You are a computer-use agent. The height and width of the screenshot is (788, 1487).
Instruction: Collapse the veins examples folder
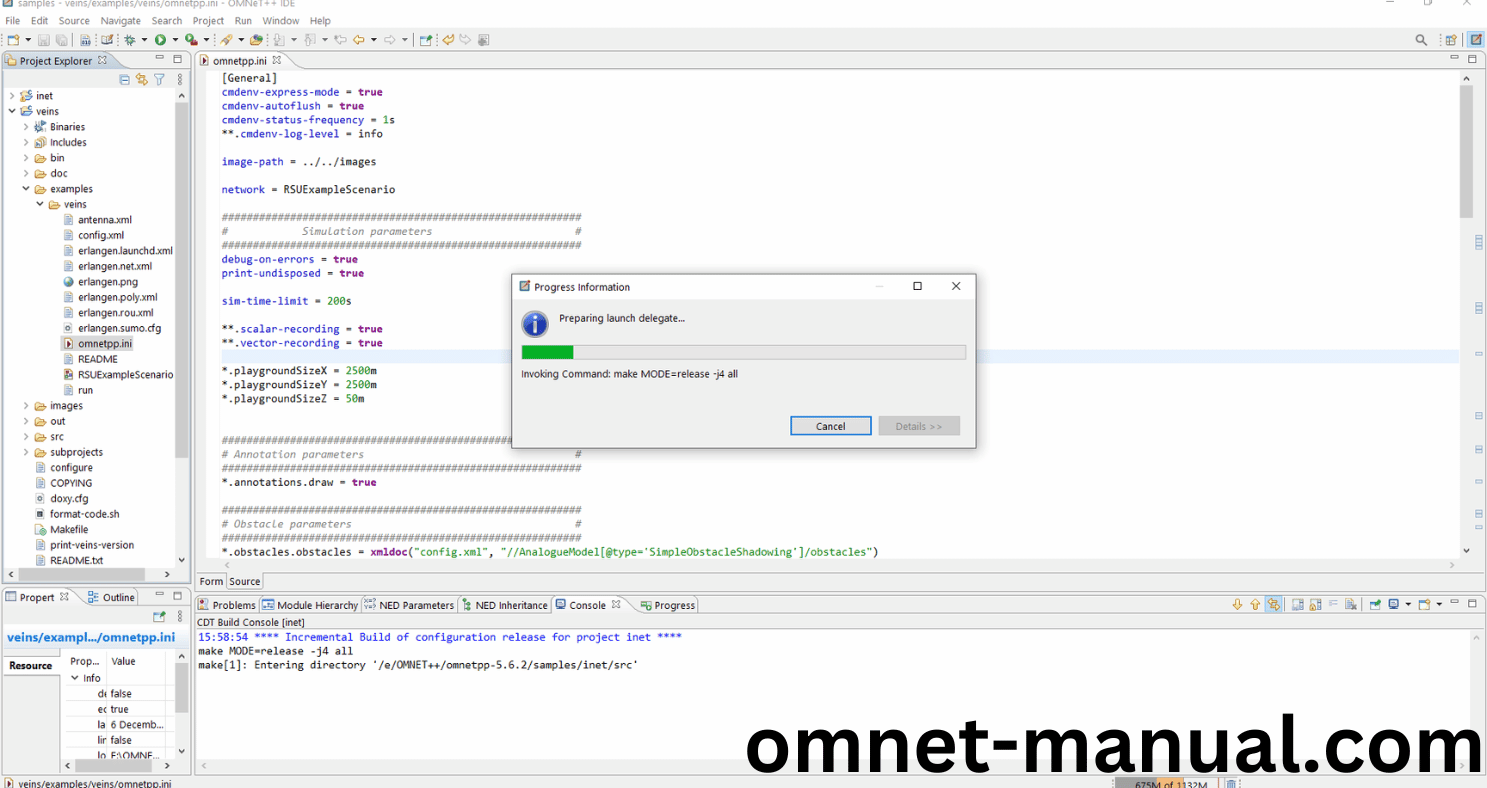point(40,204)
